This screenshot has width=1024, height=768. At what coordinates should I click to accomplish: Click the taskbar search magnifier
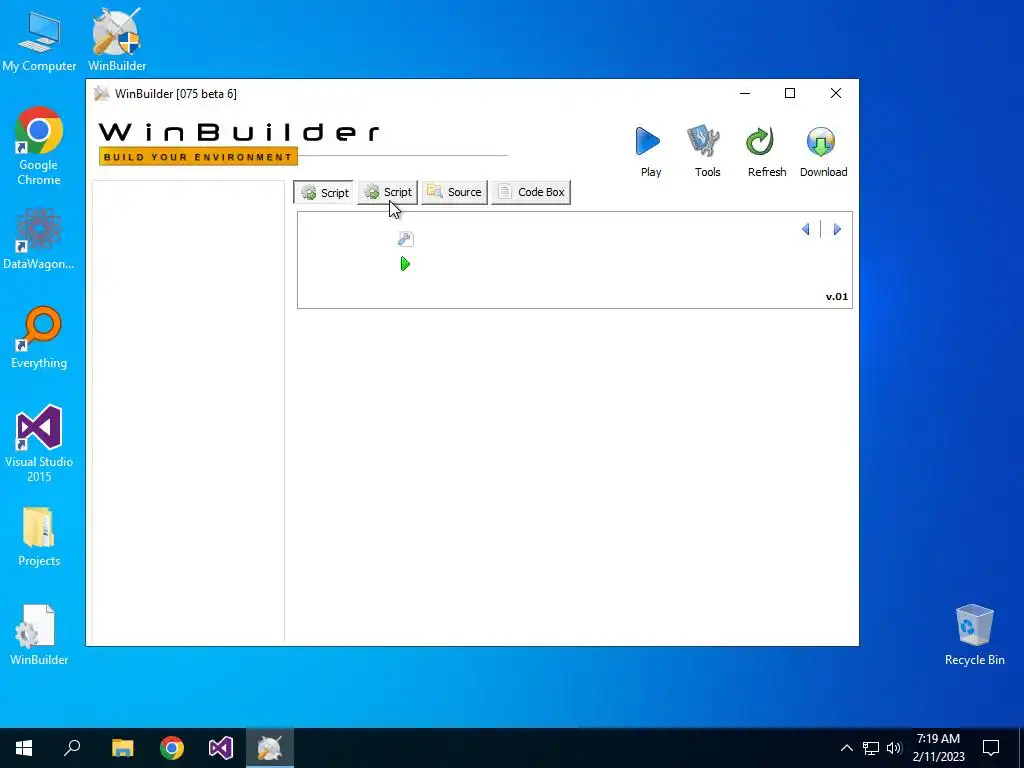click(x=72, y=748)
